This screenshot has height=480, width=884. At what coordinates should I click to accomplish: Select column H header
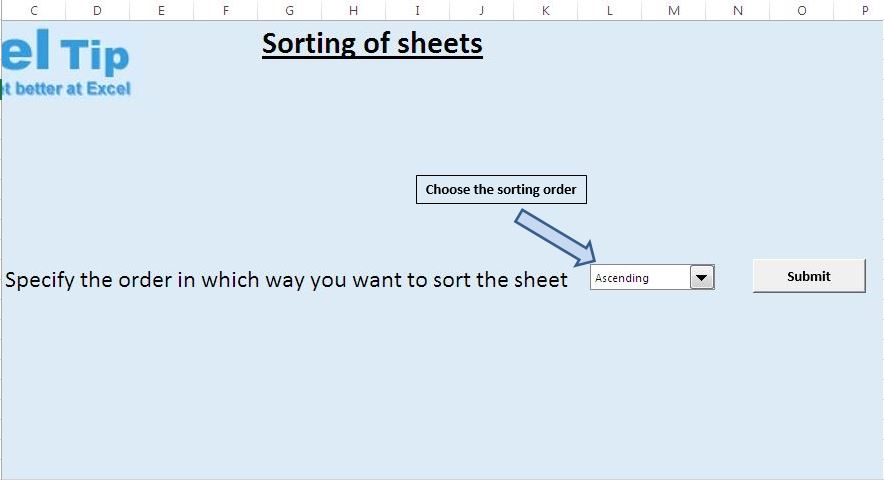(353, 10)
